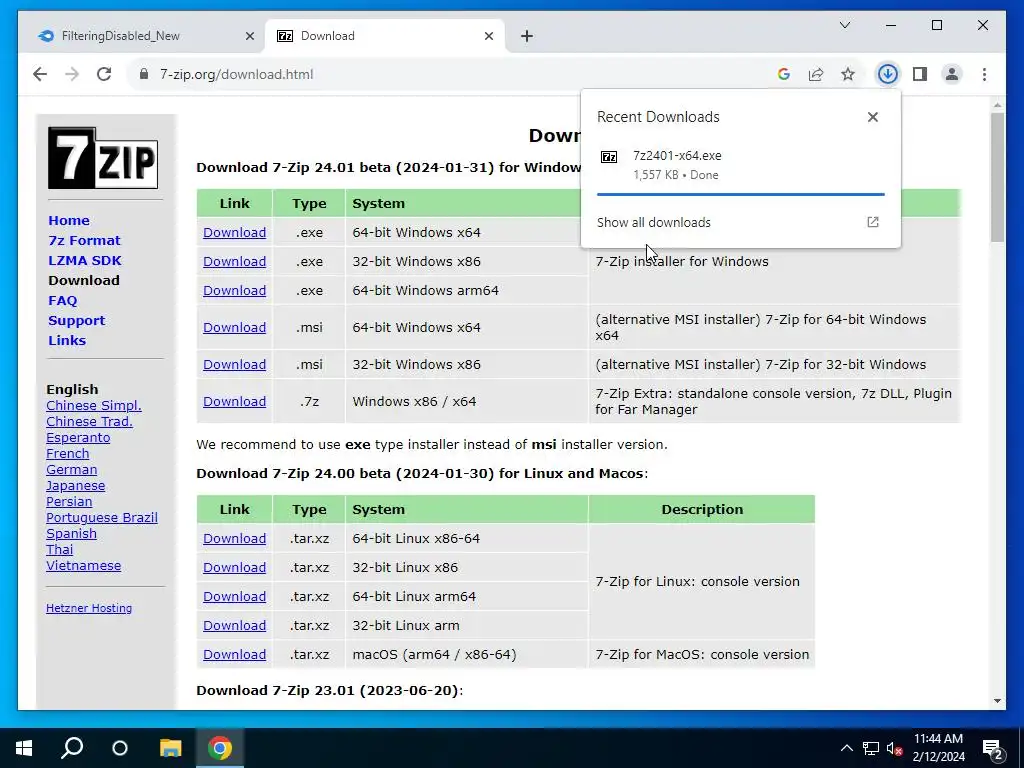Open Windows Start menu
The width and height of the screenshot is (1024, 768).
coord(24,748)
